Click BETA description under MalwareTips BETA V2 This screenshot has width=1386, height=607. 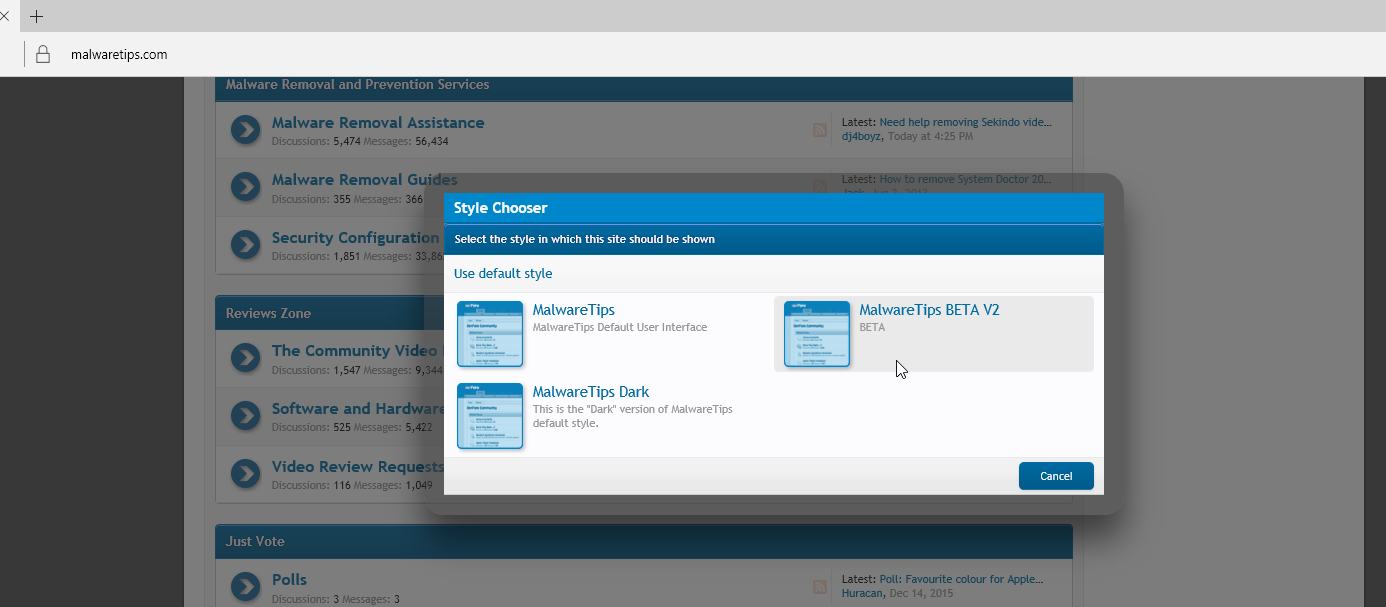(872, 327)
